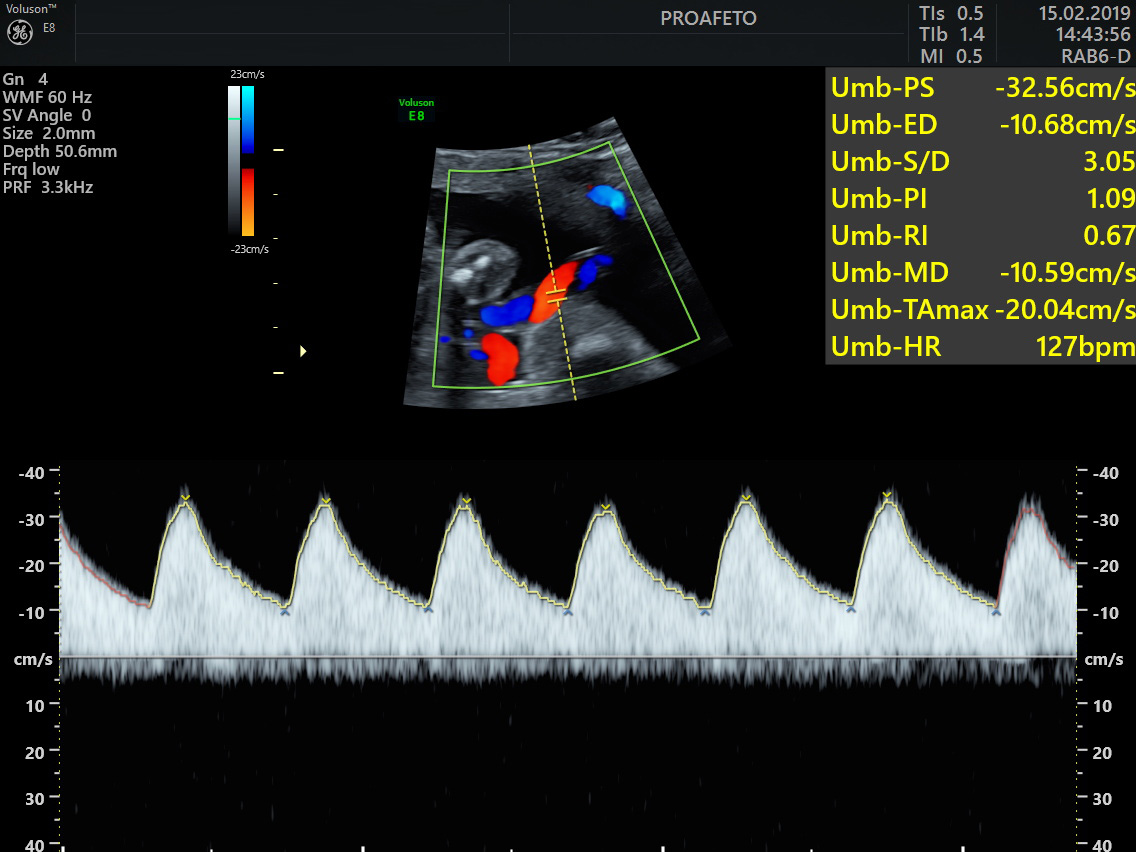Image resolution: width=1136 pixels, height=852 pixels.
Task: Click the last blue end-diastolic marker
Action: click(x=996, y=613)
